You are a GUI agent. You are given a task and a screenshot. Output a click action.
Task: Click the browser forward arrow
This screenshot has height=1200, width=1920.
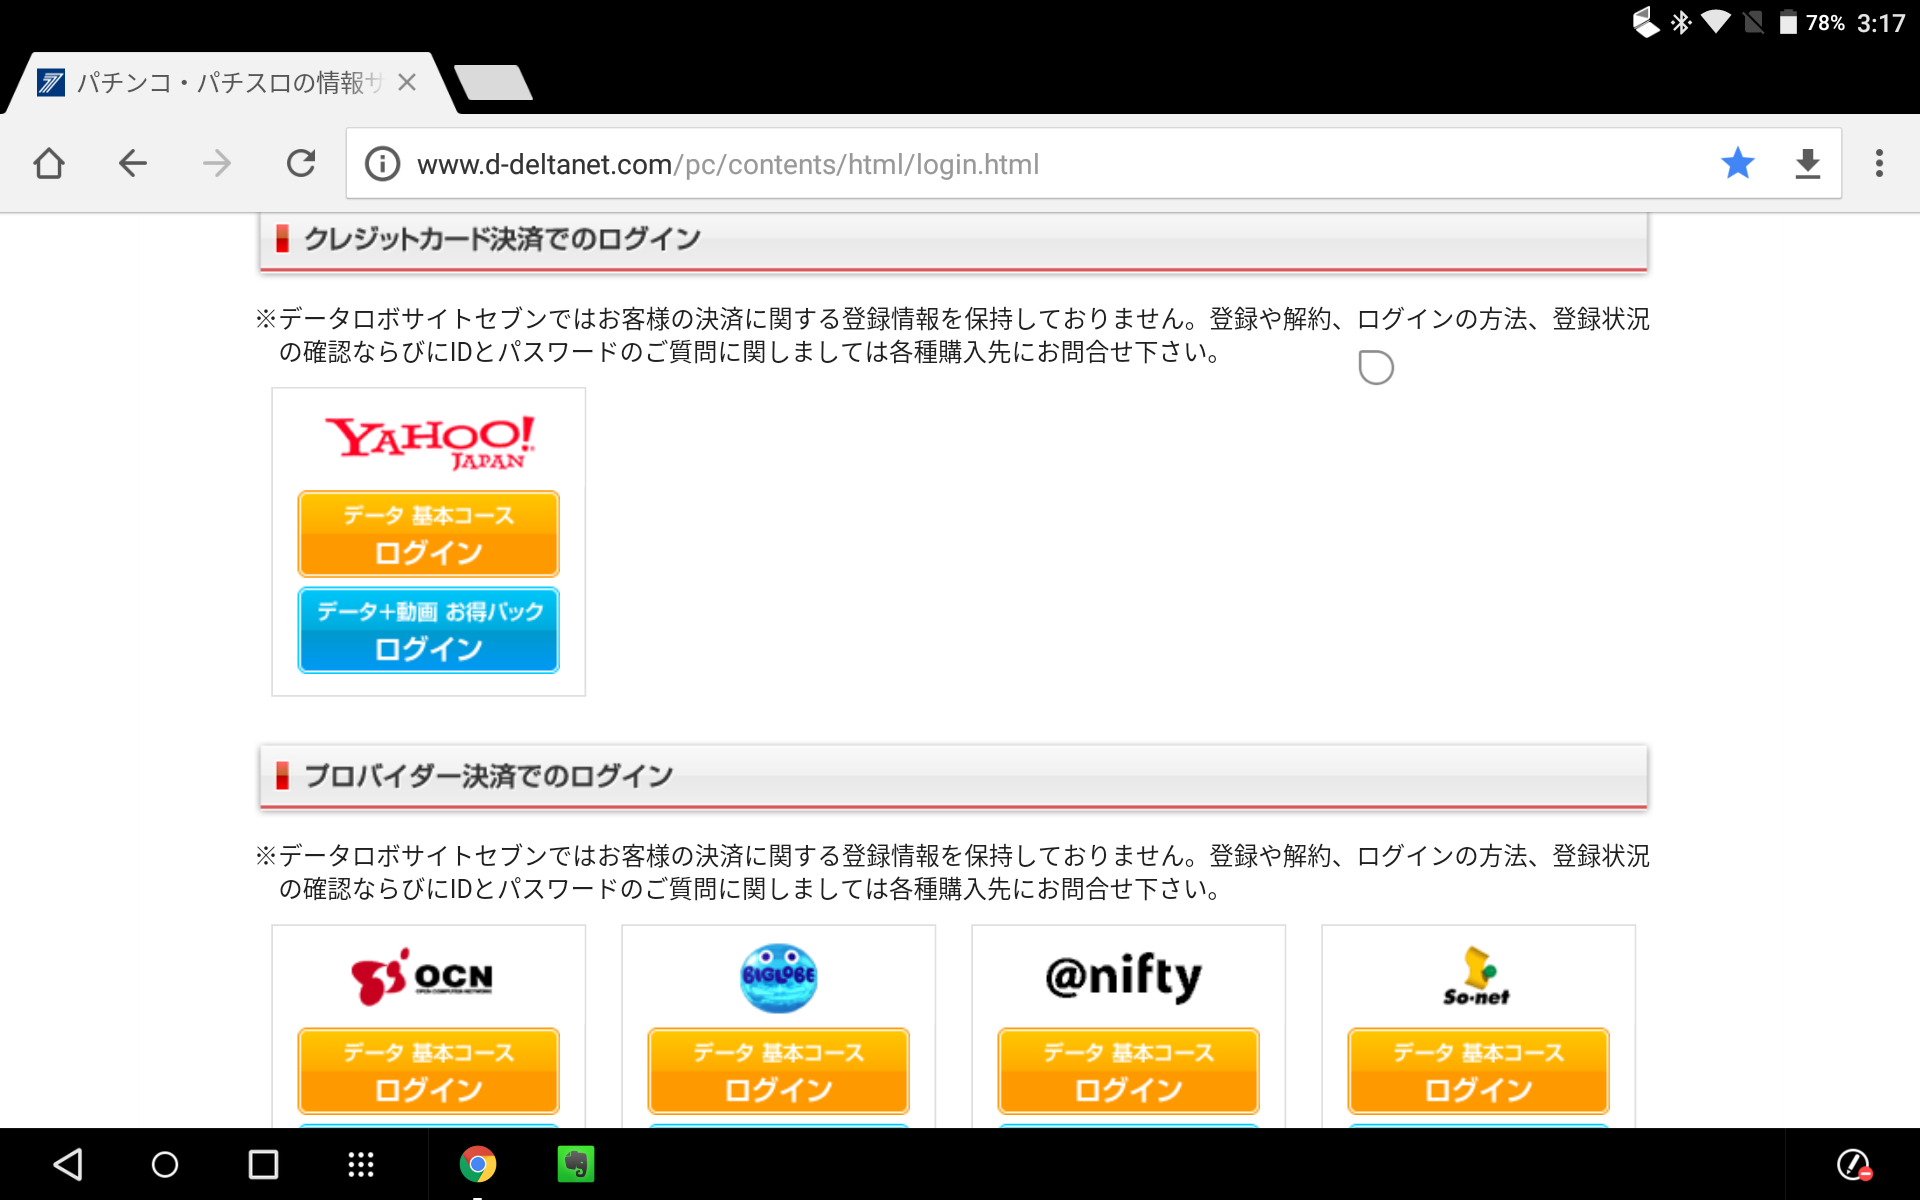216,163
